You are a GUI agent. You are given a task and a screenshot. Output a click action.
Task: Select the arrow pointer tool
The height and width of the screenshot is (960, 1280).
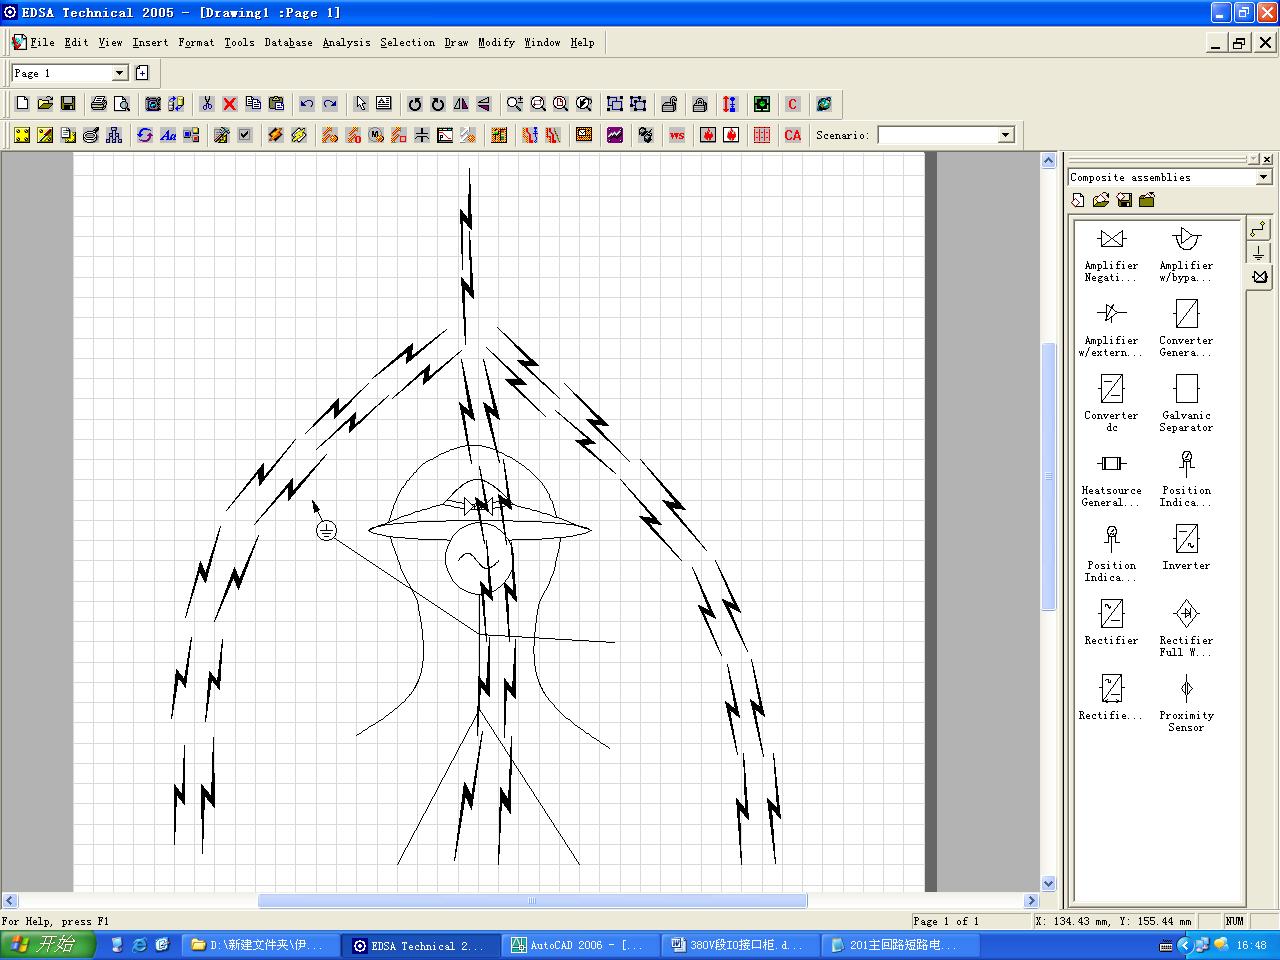[x=361, y=104]
